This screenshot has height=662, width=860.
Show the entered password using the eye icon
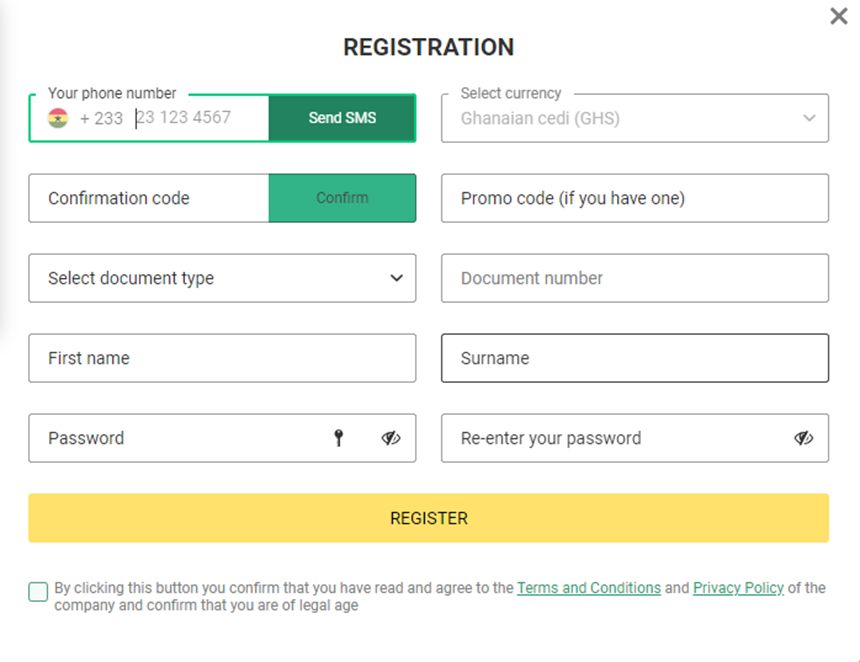pos(393,438)
